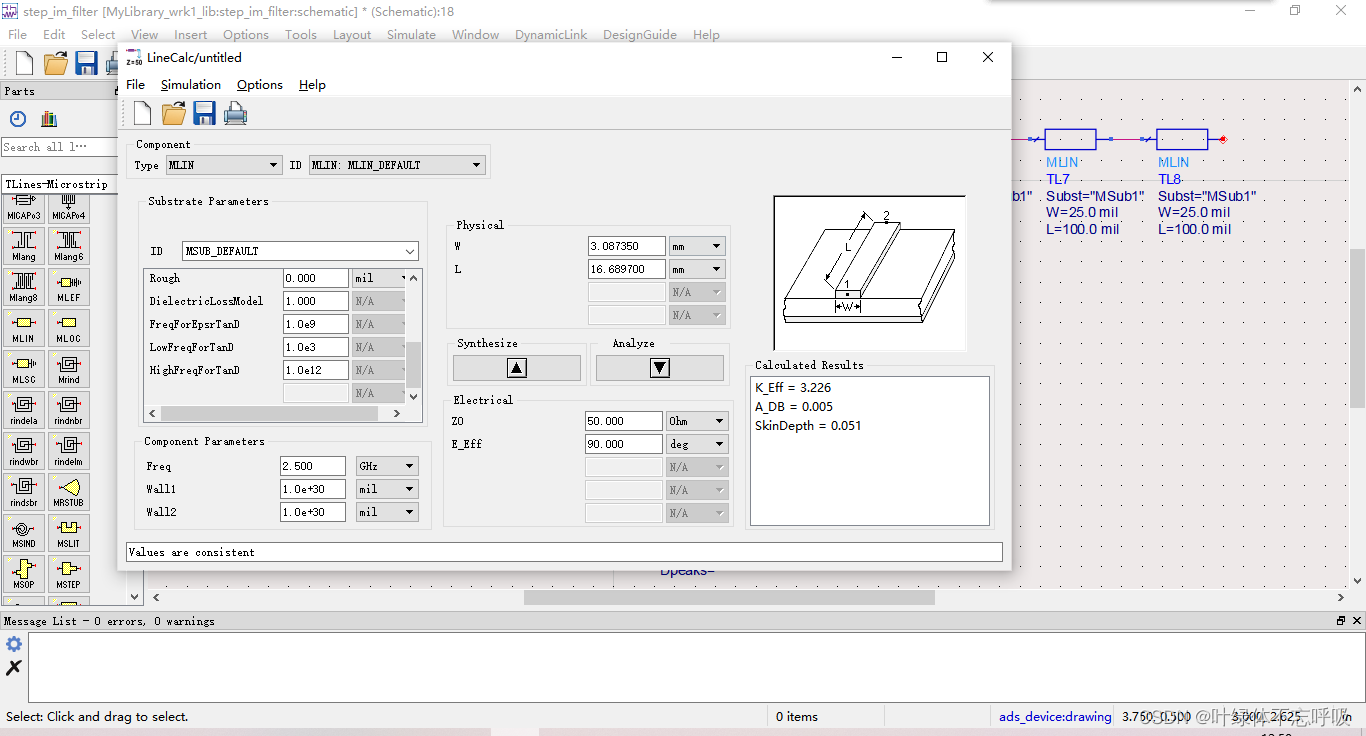Select the MSIND spiral inductor part
Viewport: 1366px width, 736px height.
23,533
